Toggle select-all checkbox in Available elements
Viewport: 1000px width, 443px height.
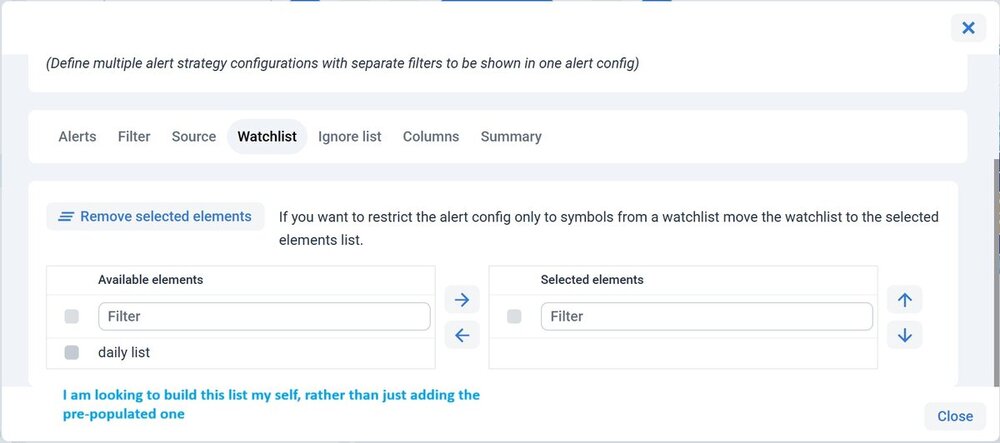click(x=72, y=316)
